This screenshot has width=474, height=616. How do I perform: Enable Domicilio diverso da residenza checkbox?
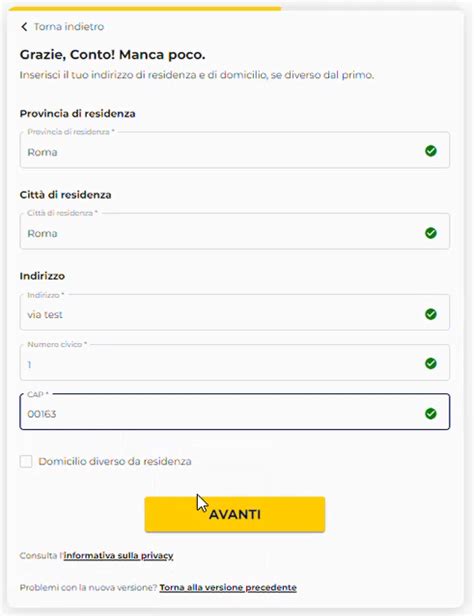[x=26, y=461]
